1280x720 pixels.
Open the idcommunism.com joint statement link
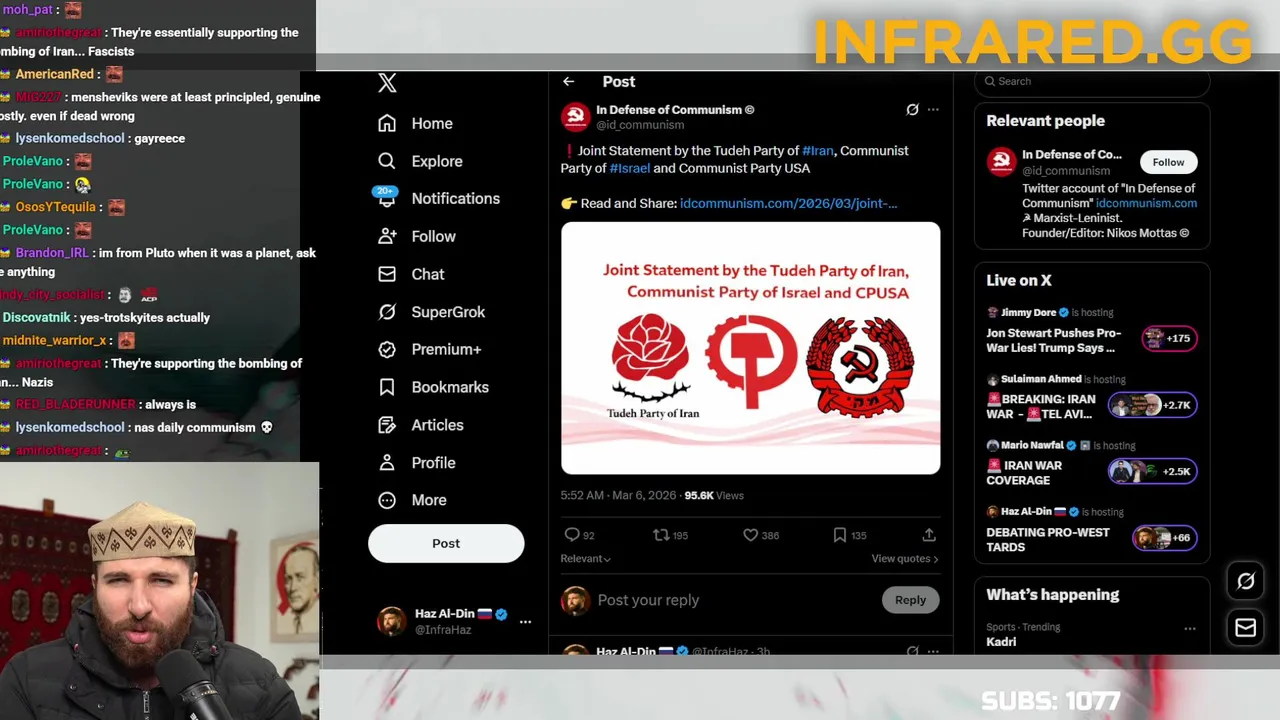pos(788,203)
